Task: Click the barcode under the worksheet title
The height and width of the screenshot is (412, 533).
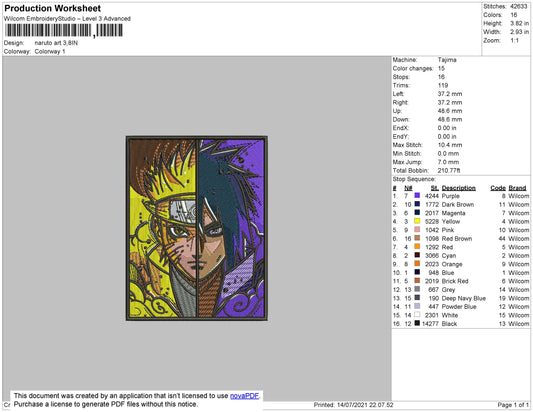Action: 64,31
